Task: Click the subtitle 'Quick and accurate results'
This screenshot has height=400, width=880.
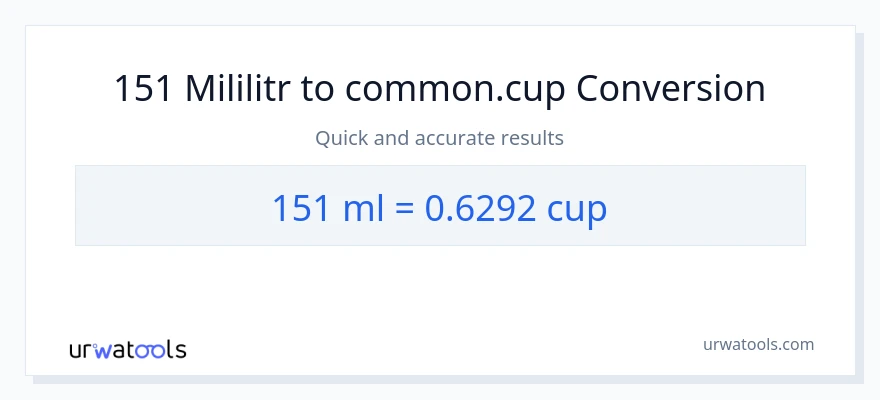Action: pos(440,138)
